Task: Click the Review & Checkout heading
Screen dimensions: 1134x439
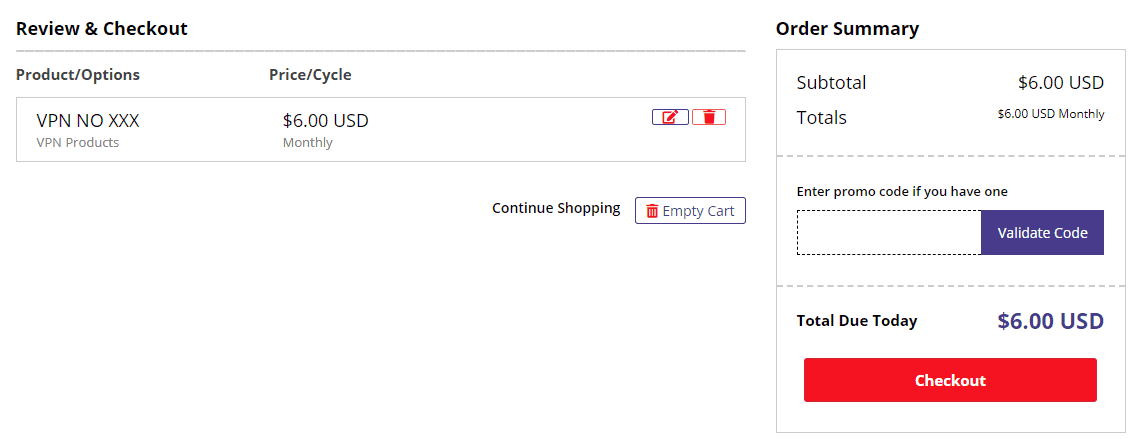Action: tap(102, 29)
